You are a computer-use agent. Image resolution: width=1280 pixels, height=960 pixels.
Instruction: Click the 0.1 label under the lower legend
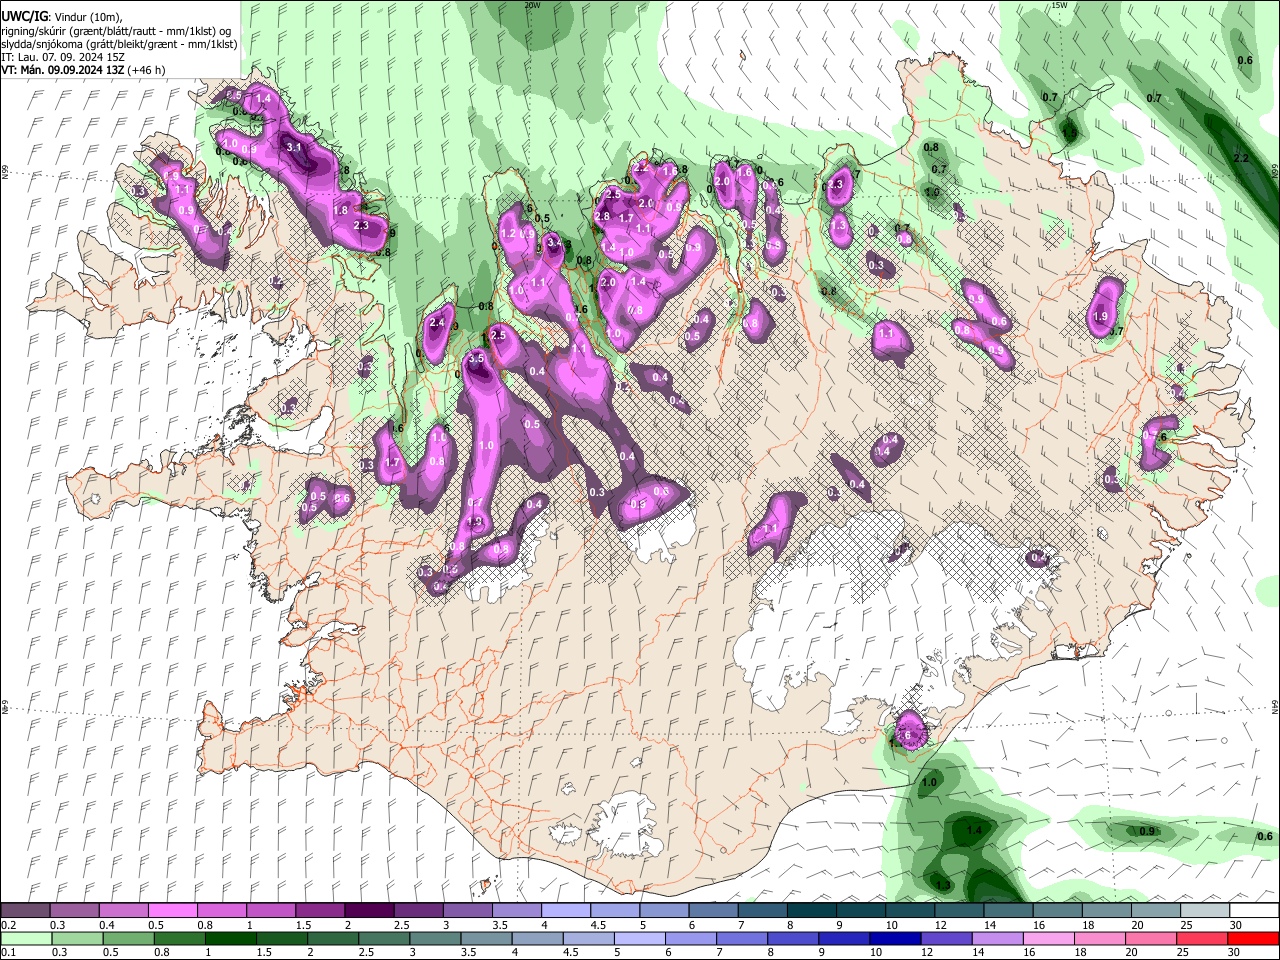click(x=8, y=952)
